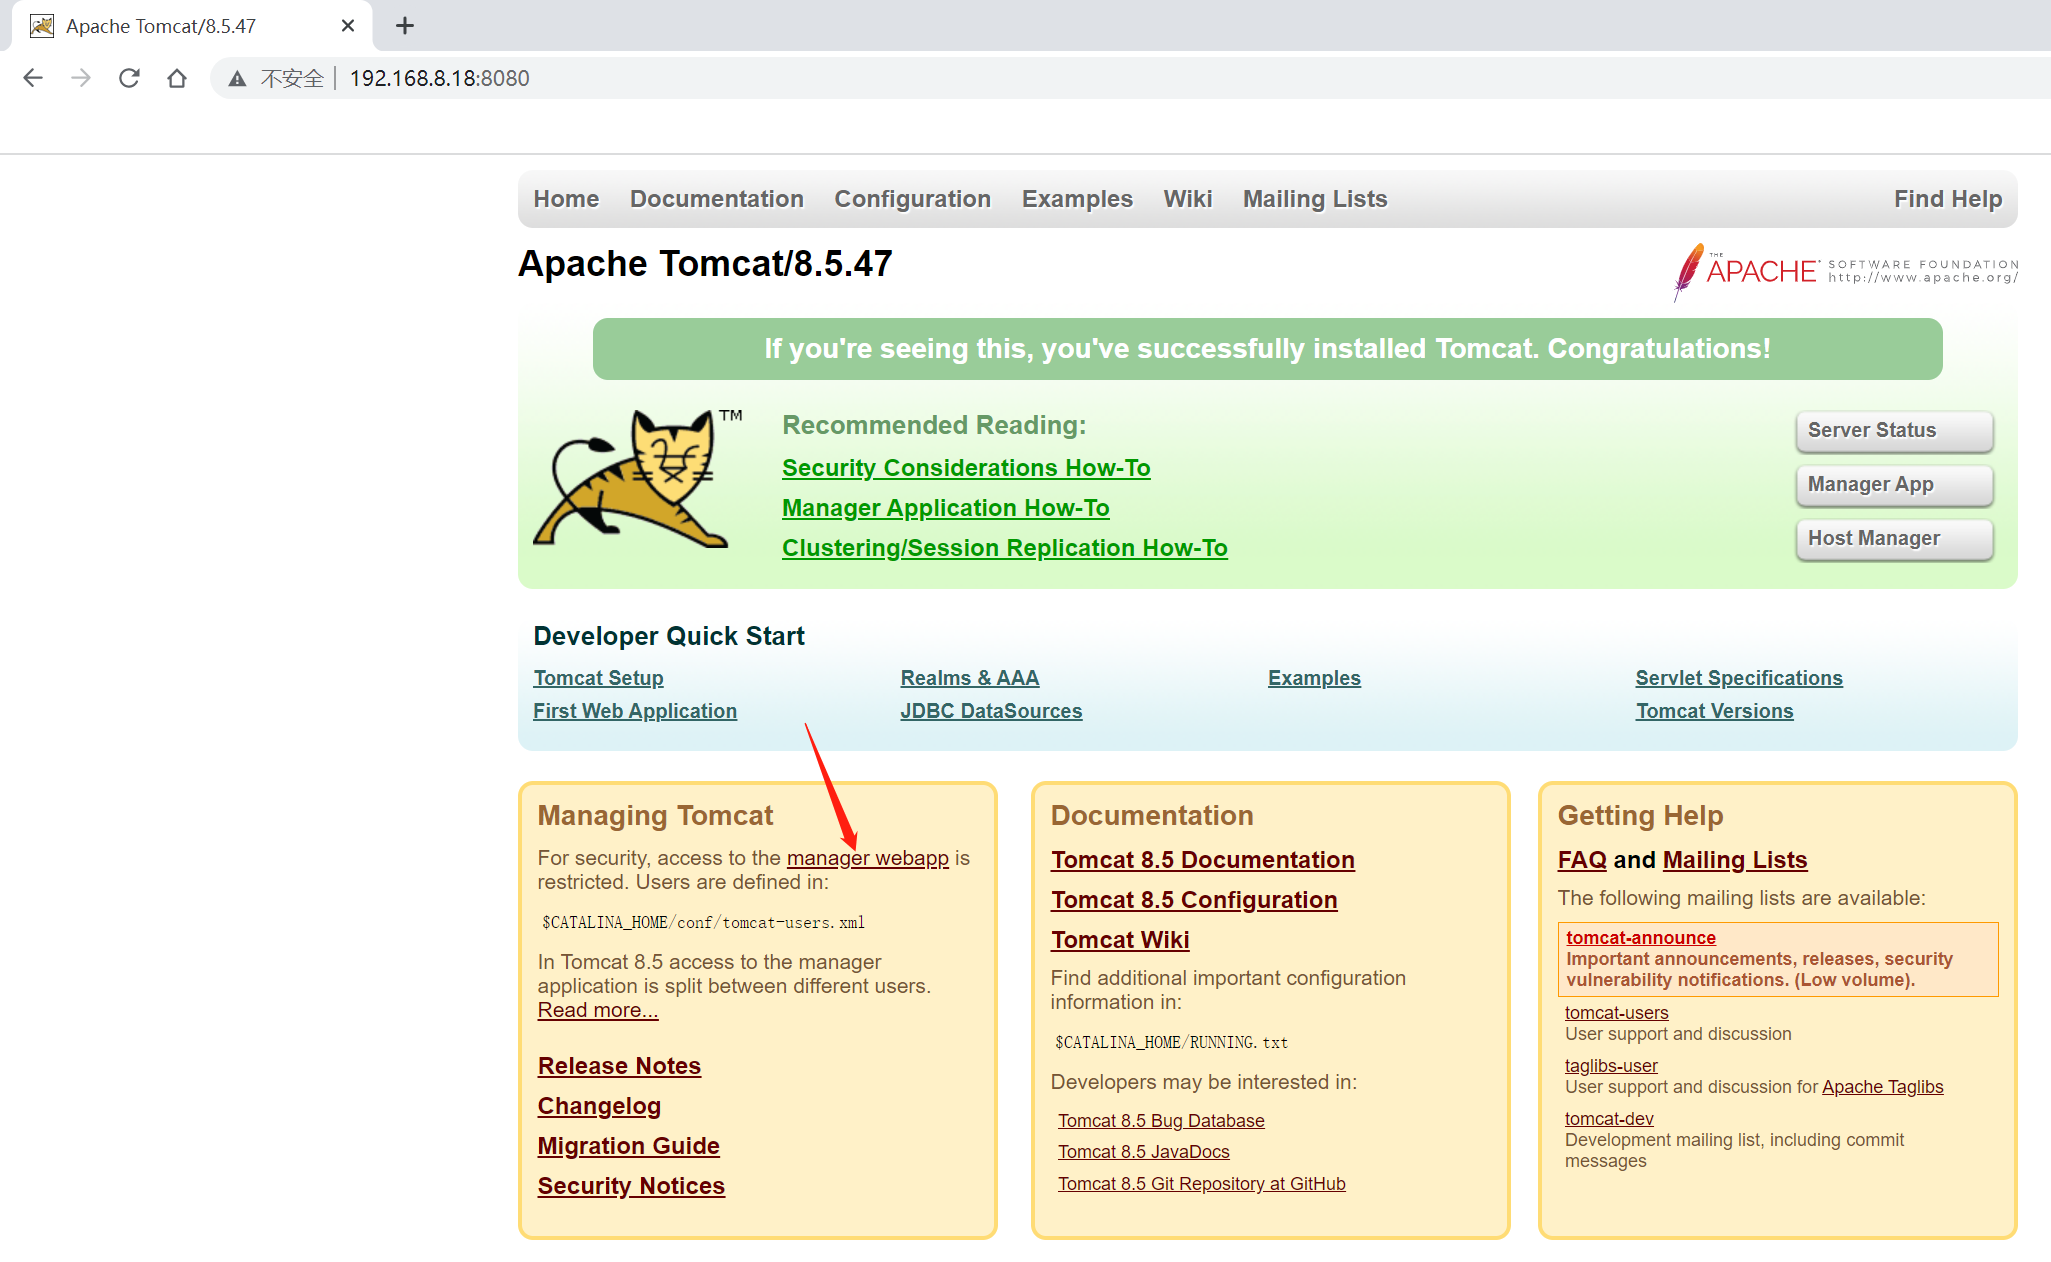Open Tomcat 8.5 Git Repository at GitHub
Image resolution: width=2051 pixels, height=1262 pixels.
[1201, 1184]
